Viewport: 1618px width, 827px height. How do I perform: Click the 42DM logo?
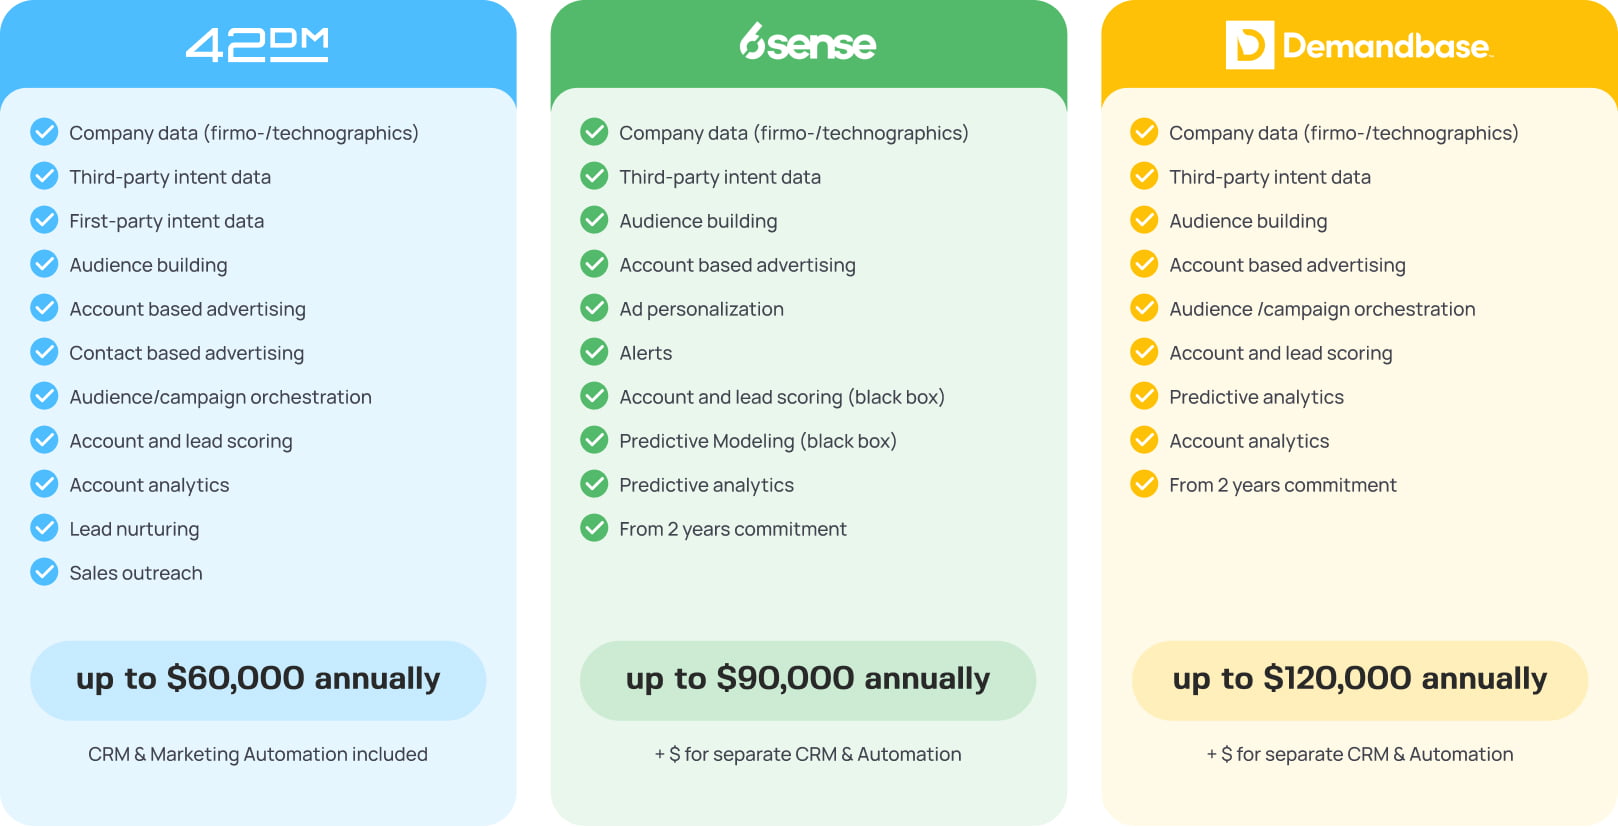(x=257, y=45)
